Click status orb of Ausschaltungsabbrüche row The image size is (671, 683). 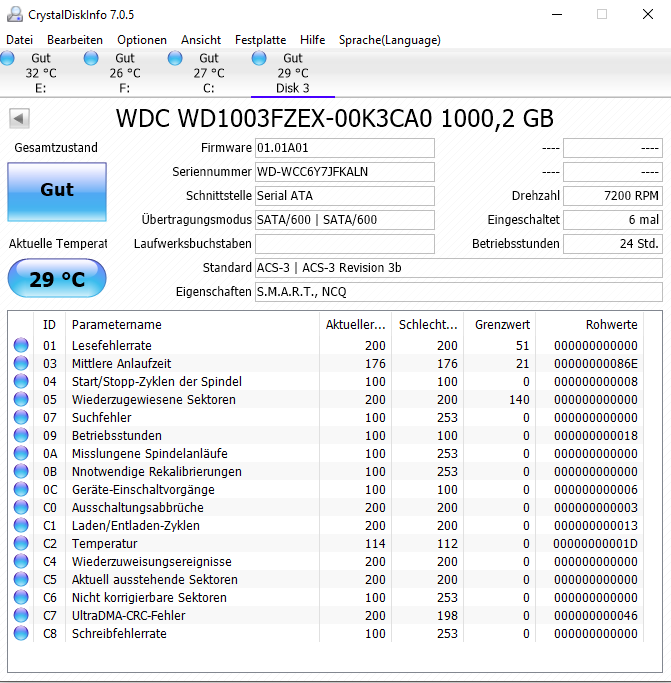21,507
